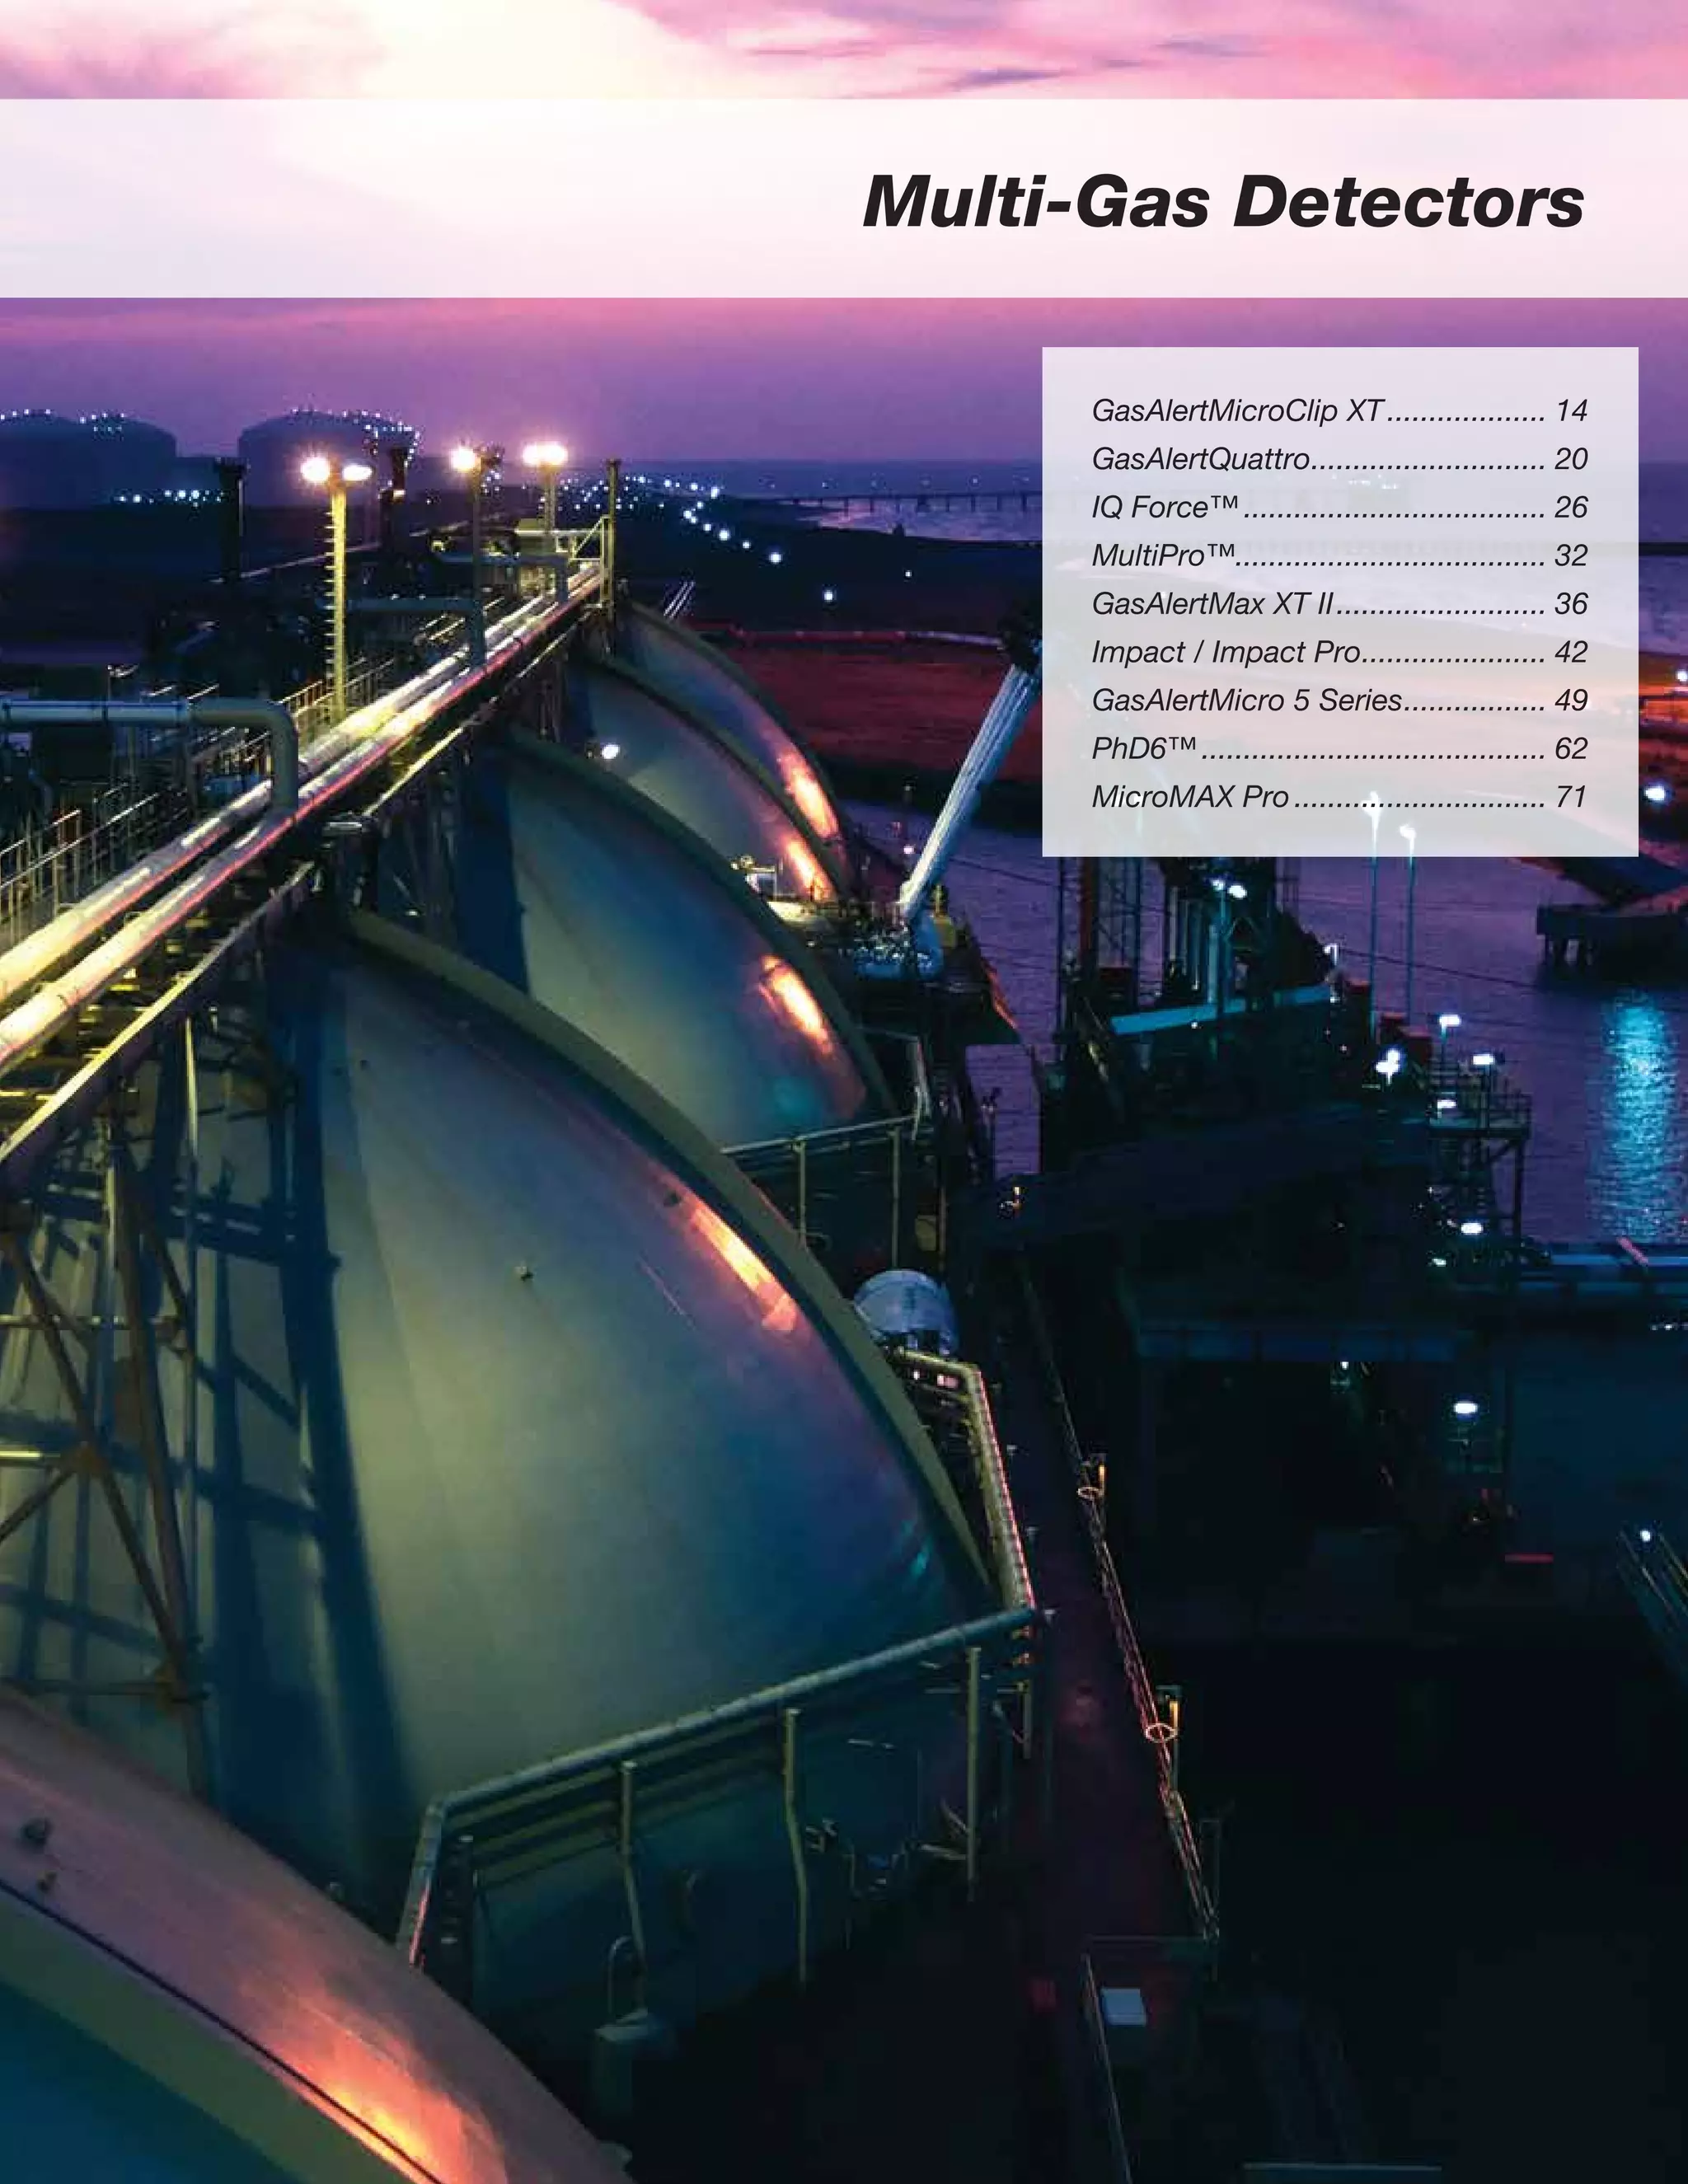Open the GasAlertQuattro contents entry
The width and height of the screenshot is (1688, 2184).
point(1200,459)
